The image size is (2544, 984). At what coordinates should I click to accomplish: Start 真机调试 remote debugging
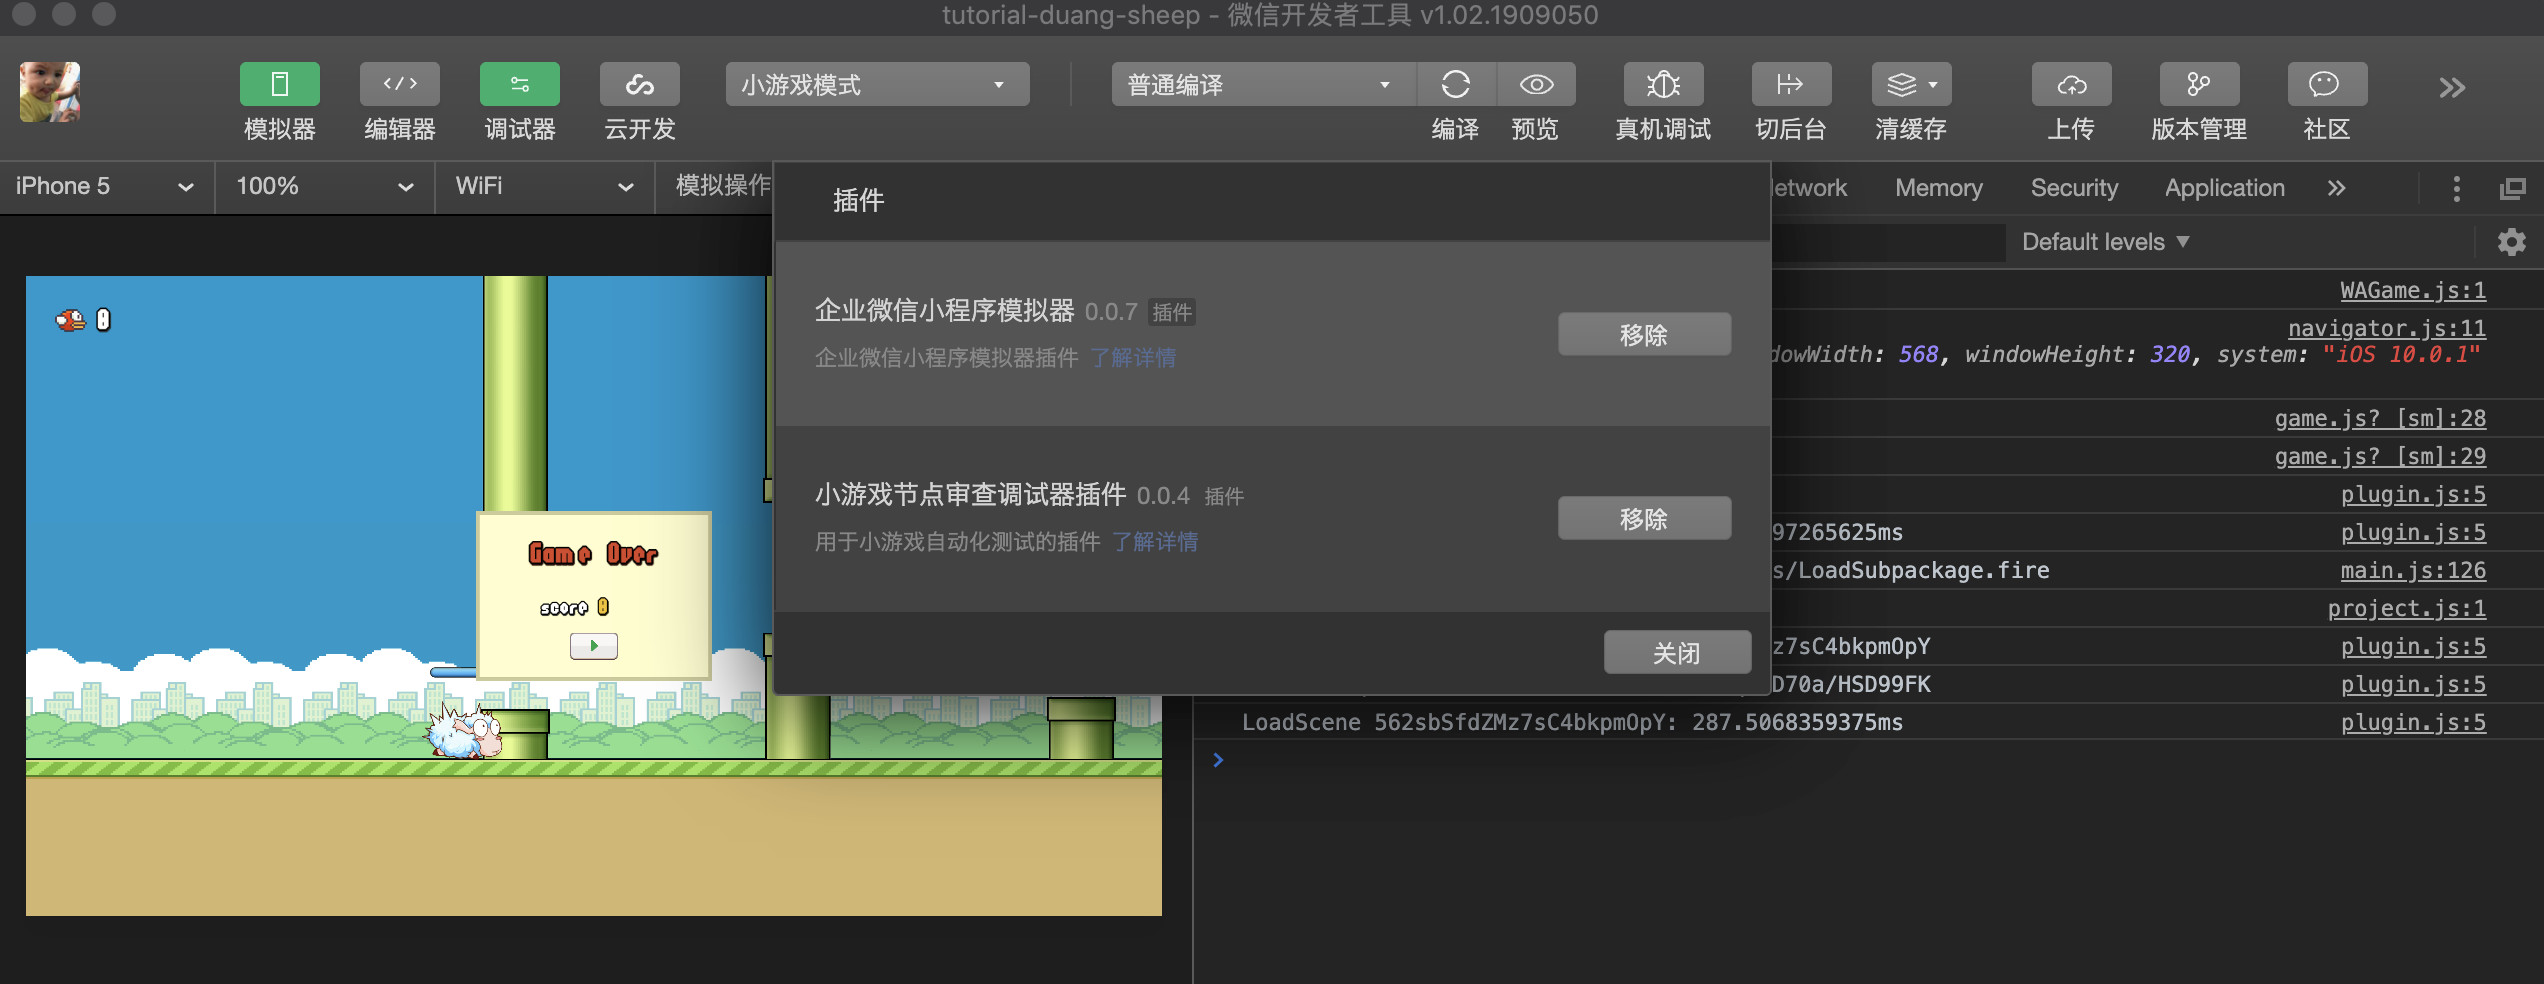click(1663, 85)
